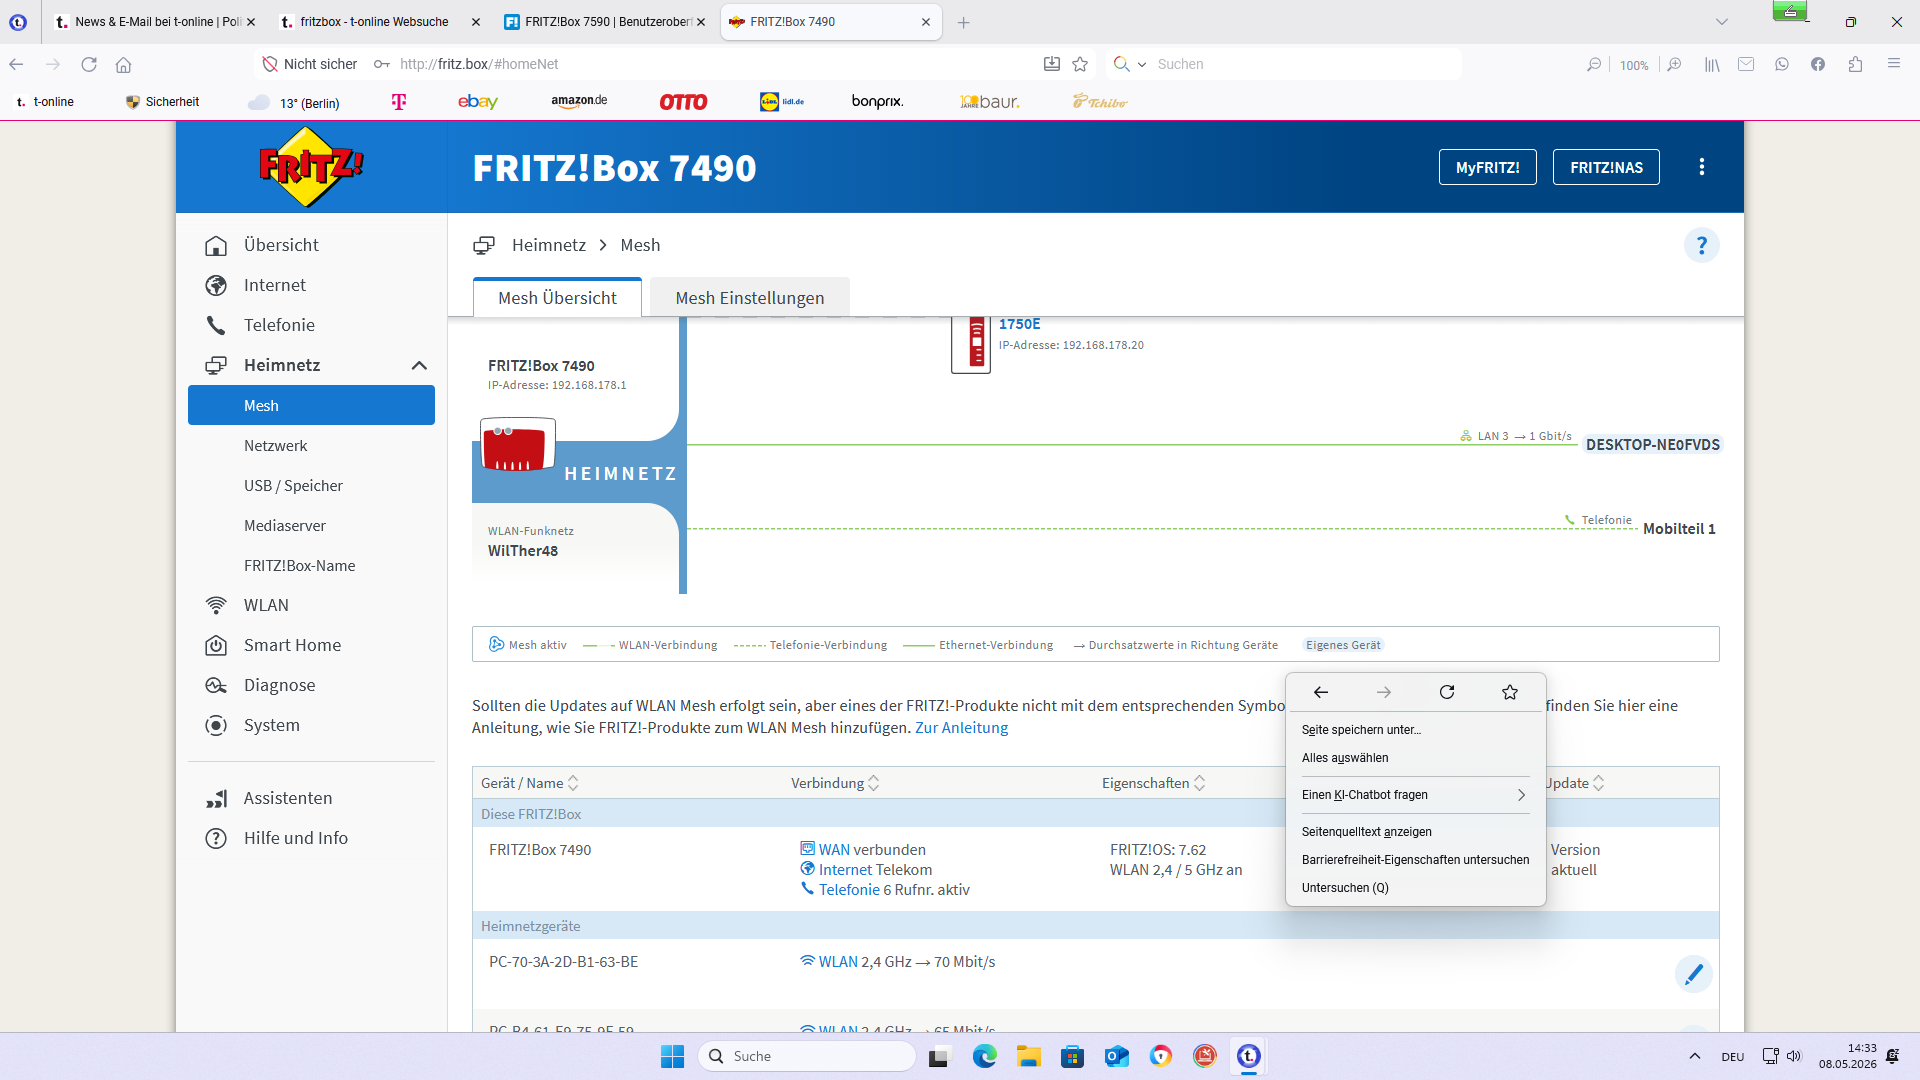Sort table by Update column

tap(1575, 783)
